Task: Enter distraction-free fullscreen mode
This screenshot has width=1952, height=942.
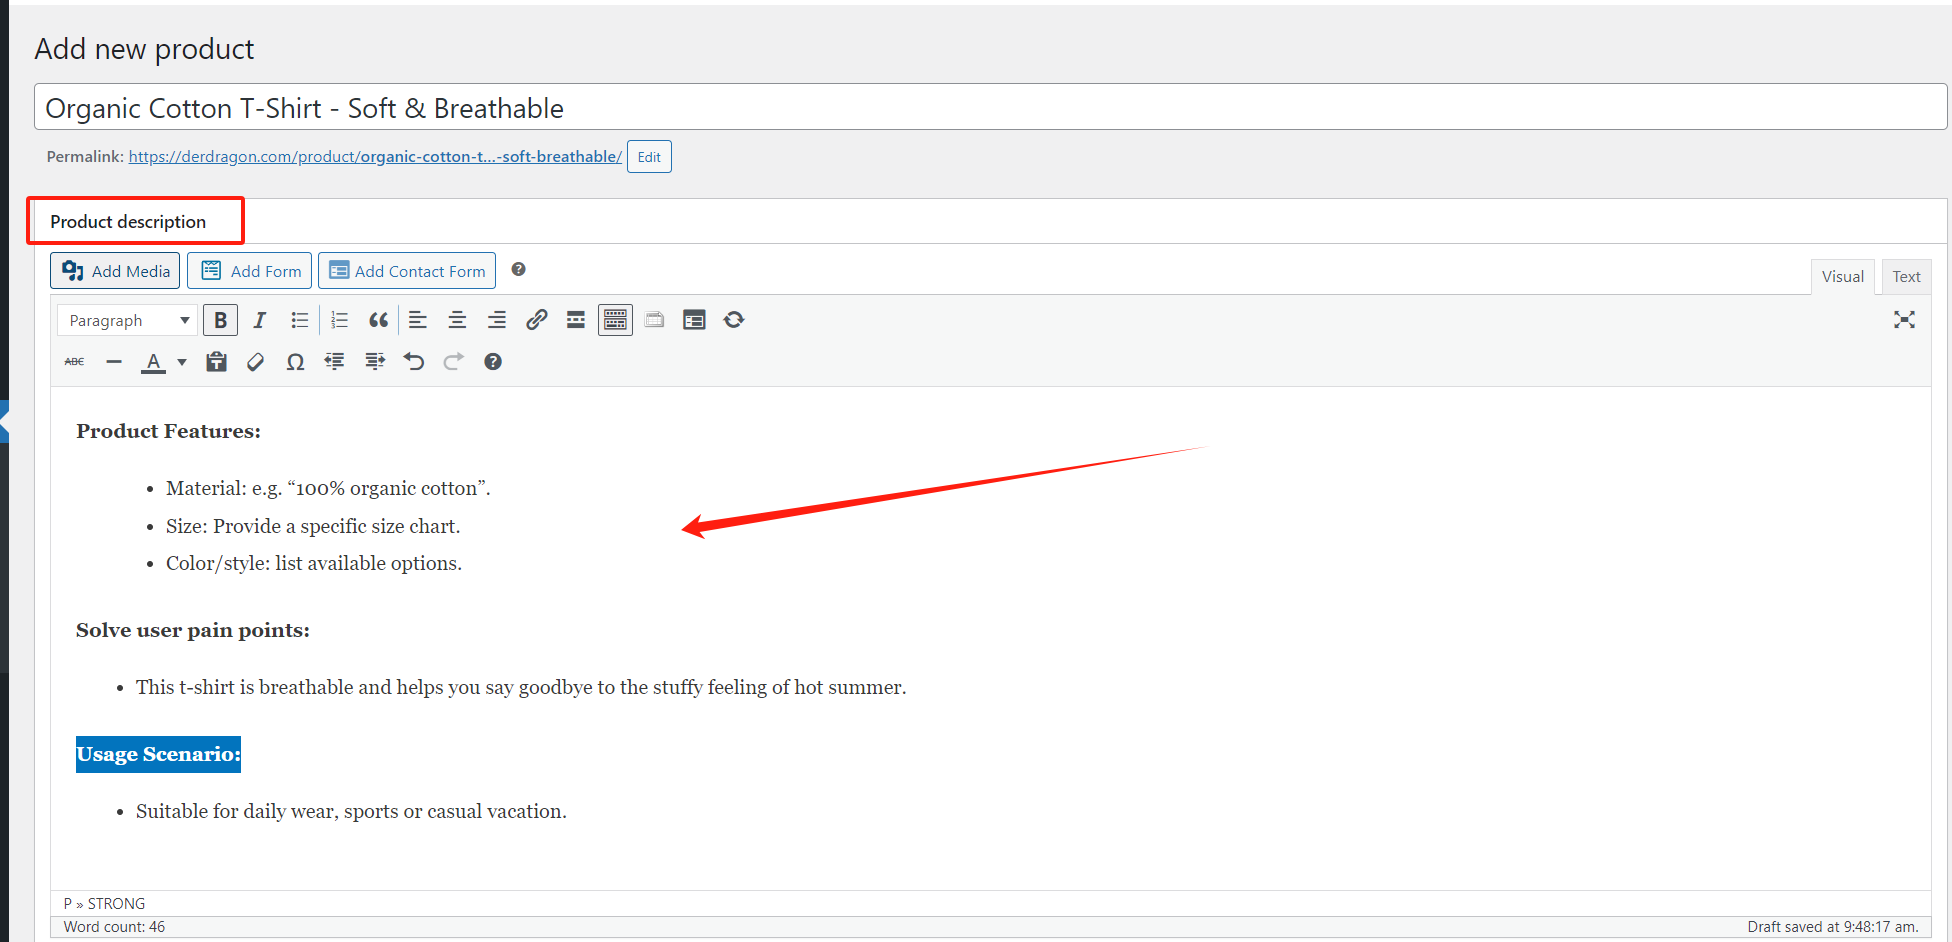Action: coord(1904,320)
